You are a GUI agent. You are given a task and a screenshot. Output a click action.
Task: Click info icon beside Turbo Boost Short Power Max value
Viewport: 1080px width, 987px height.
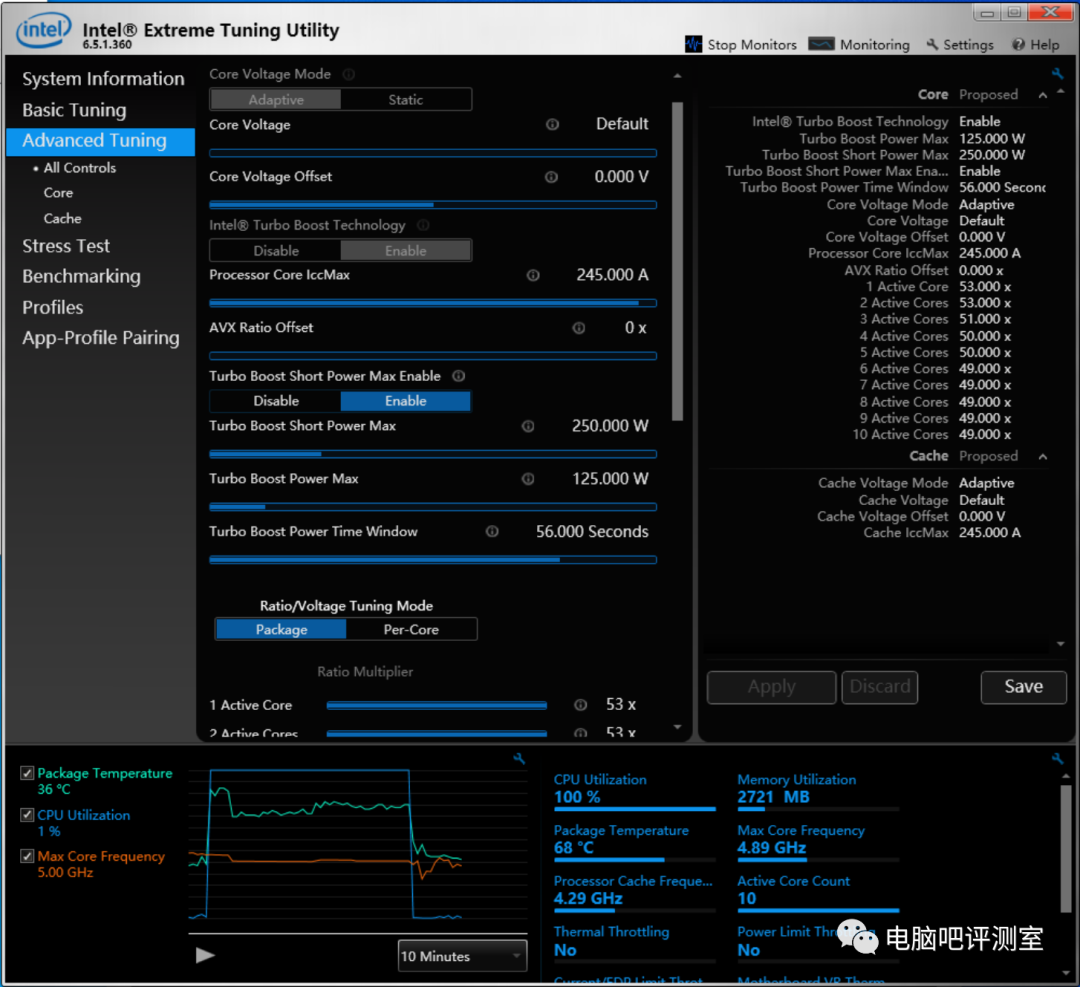point(528,426)
